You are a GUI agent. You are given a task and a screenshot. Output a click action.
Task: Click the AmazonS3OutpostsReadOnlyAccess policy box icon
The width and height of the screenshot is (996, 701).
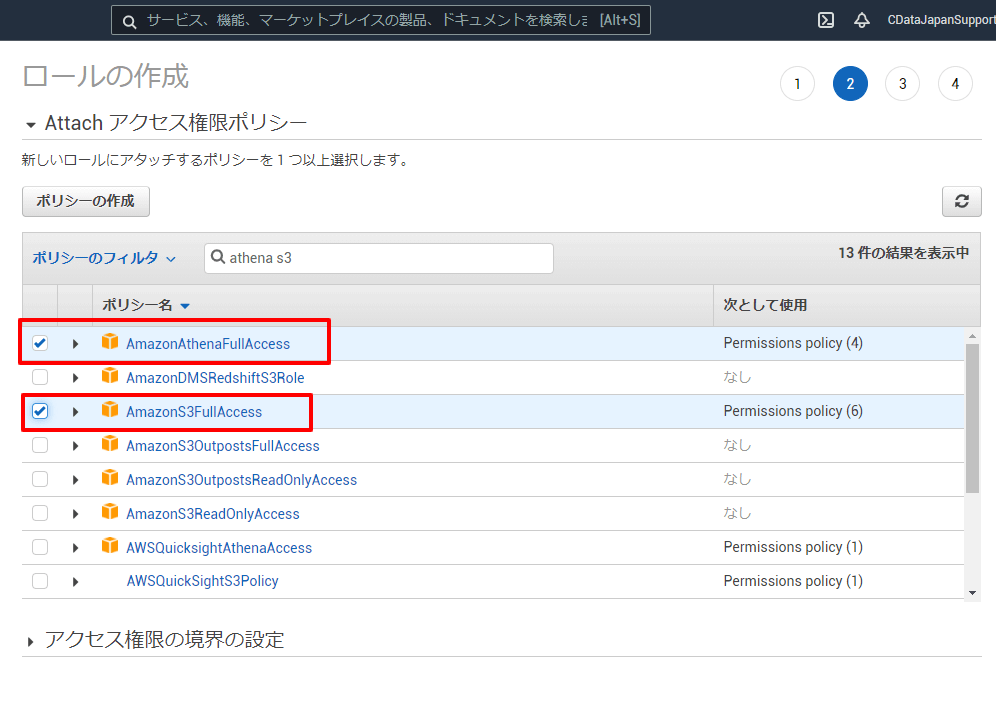pyautogui.click(x=110, y=477)
